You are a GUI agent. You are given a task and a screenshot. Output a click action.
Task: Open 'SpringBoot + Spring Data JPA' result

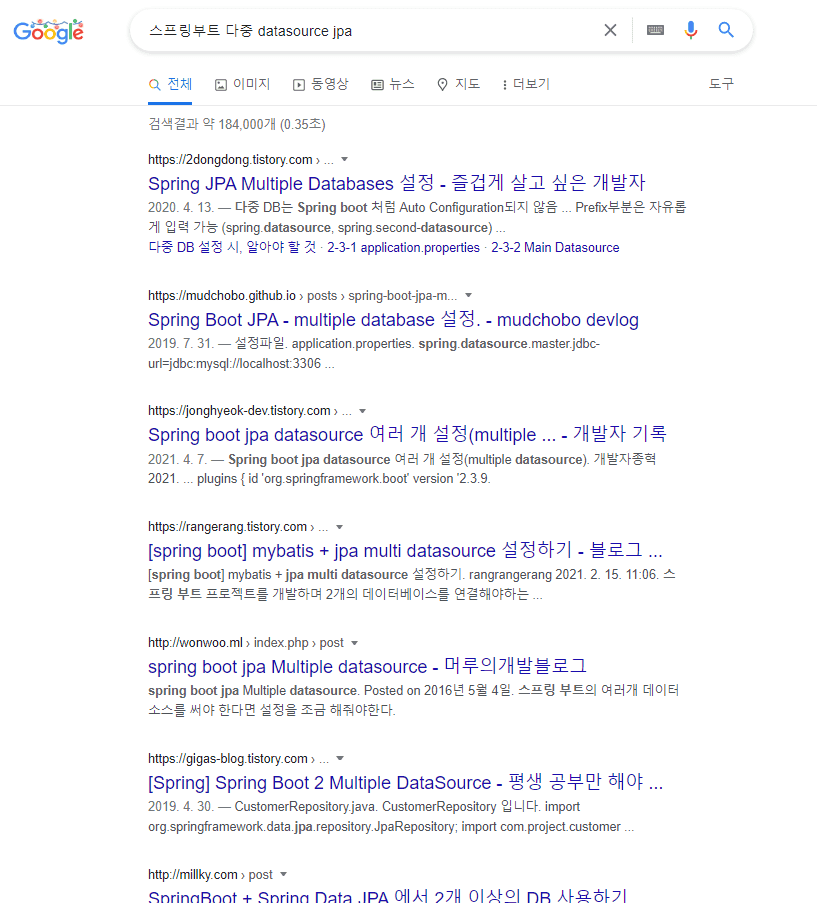click(x=387, y=896)
